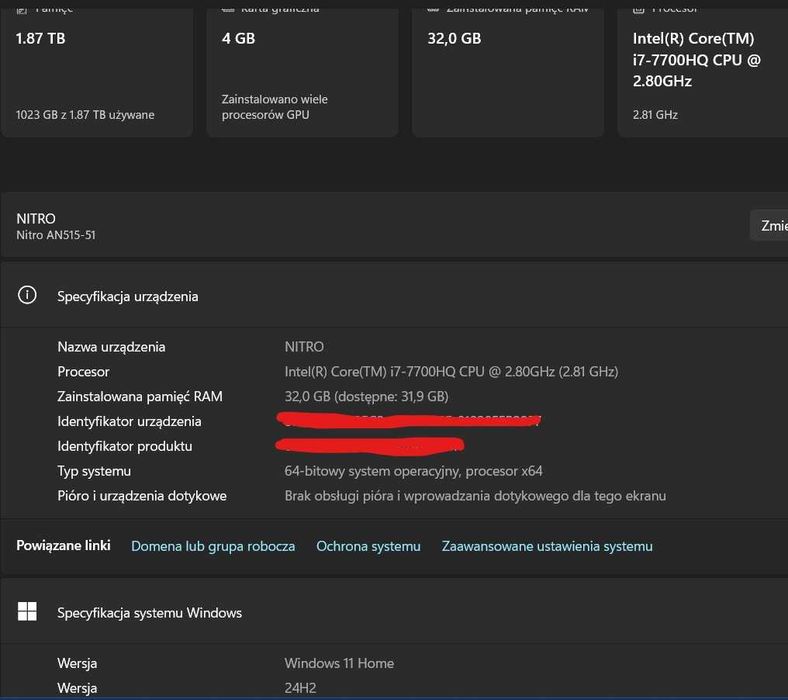788x700 pixels.
Task: Select the RAM card showing 32,0 GB
Action: tap(508, 70)
